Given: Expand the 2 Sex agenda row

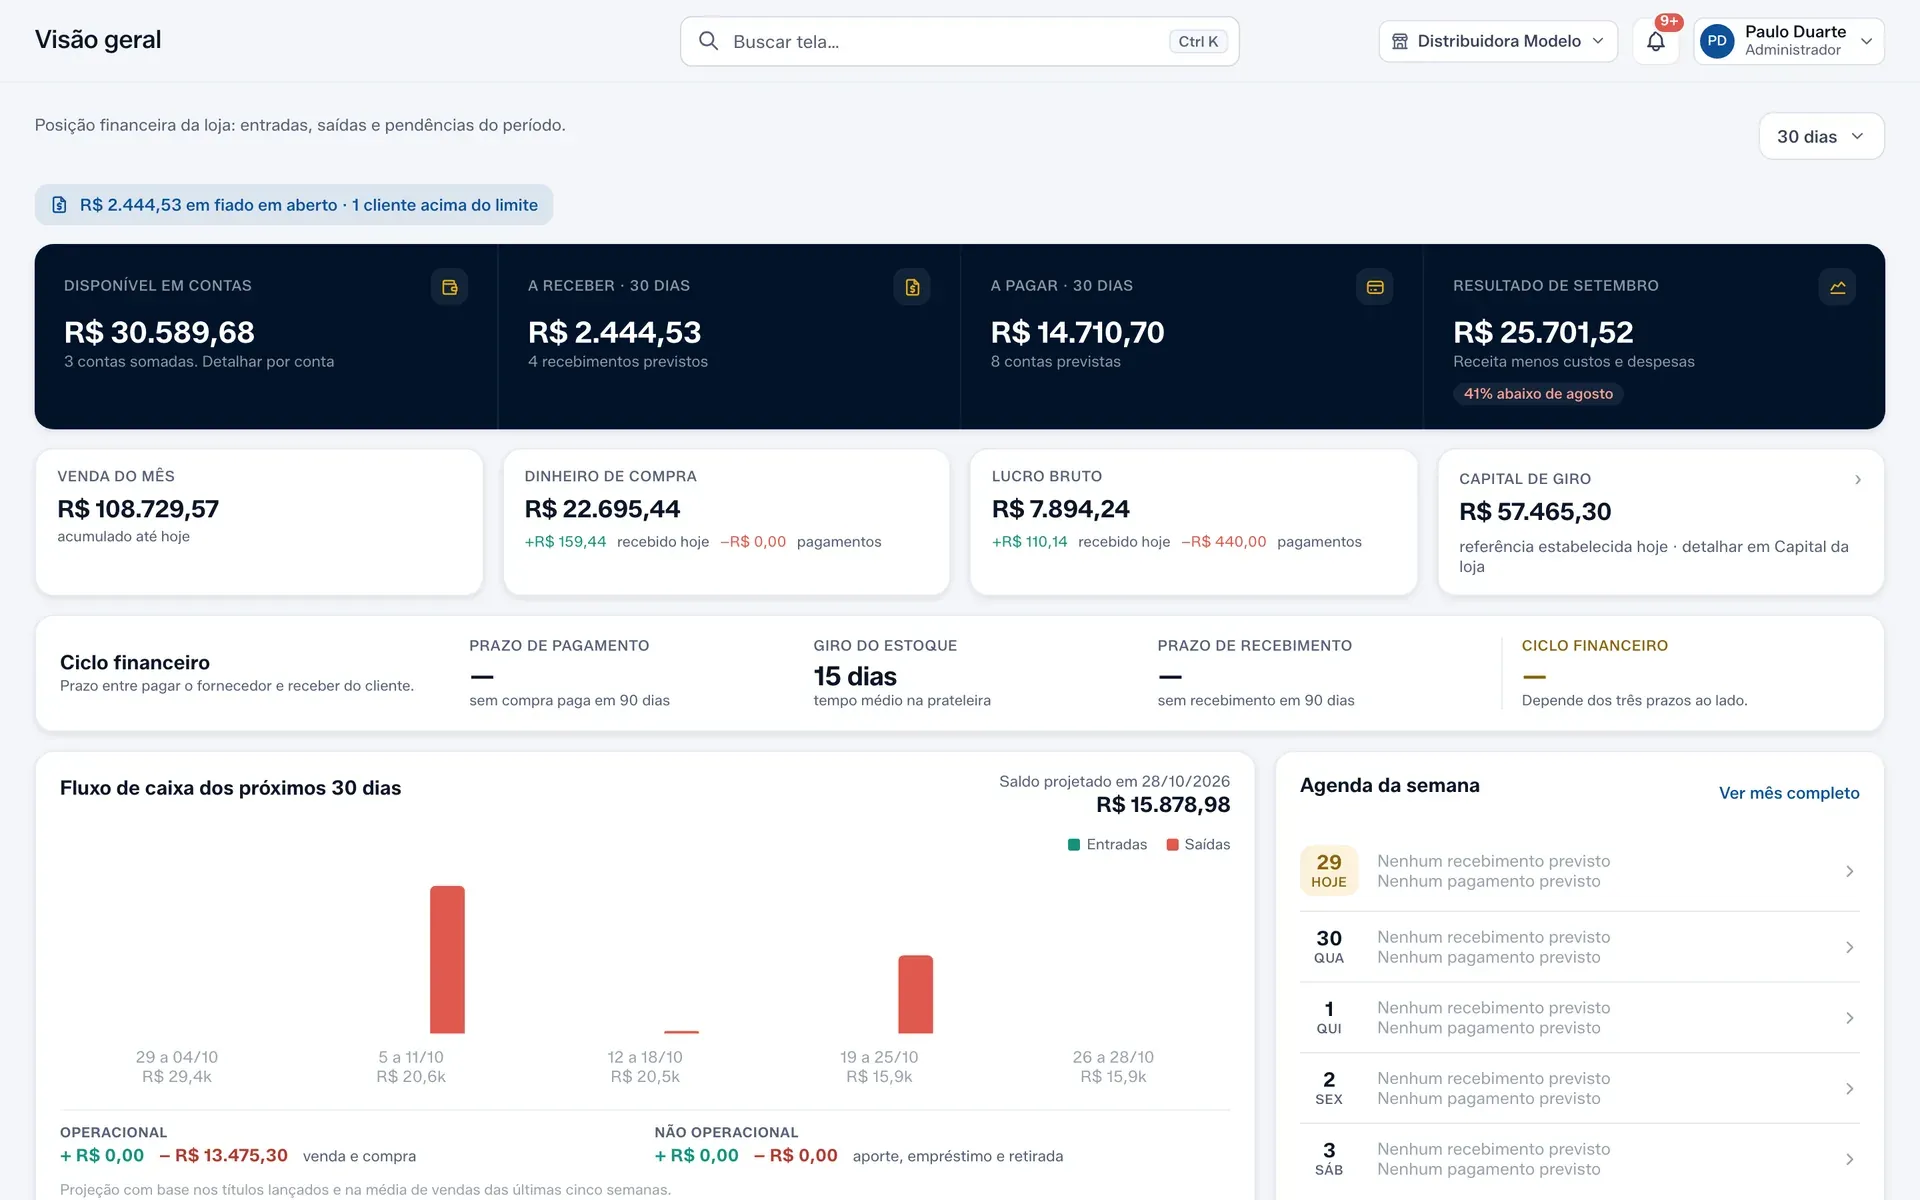Looking at the screenshot, I should click(1580, 1088).
